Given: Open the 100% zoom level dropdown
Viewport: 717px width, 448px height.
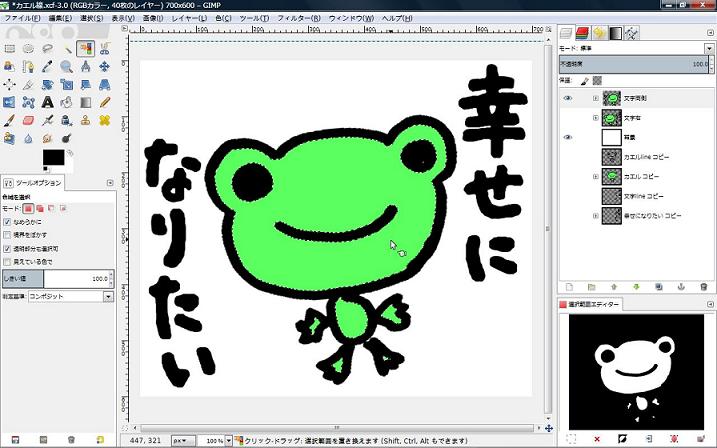Looking at the screenshot, I should click(228, 441).
